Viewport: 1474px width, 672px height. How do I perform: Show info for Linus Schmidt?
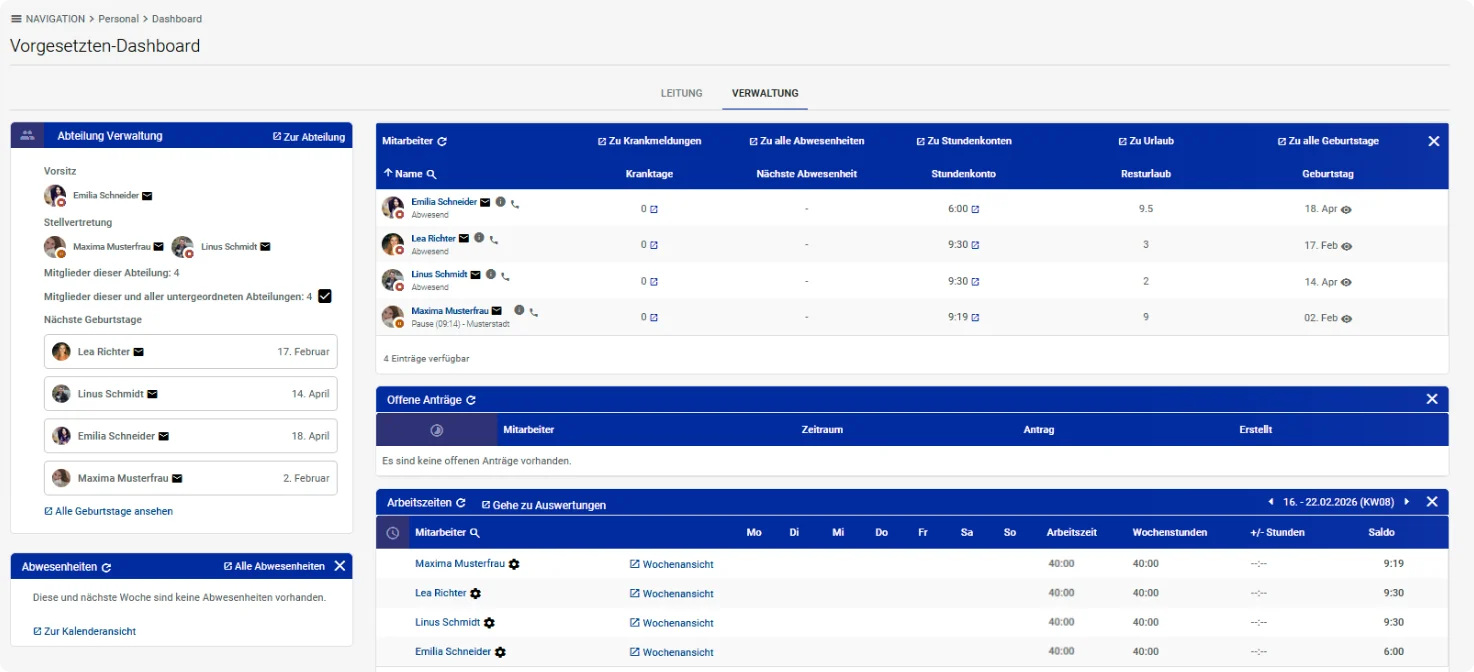click(x=491, y=274)
